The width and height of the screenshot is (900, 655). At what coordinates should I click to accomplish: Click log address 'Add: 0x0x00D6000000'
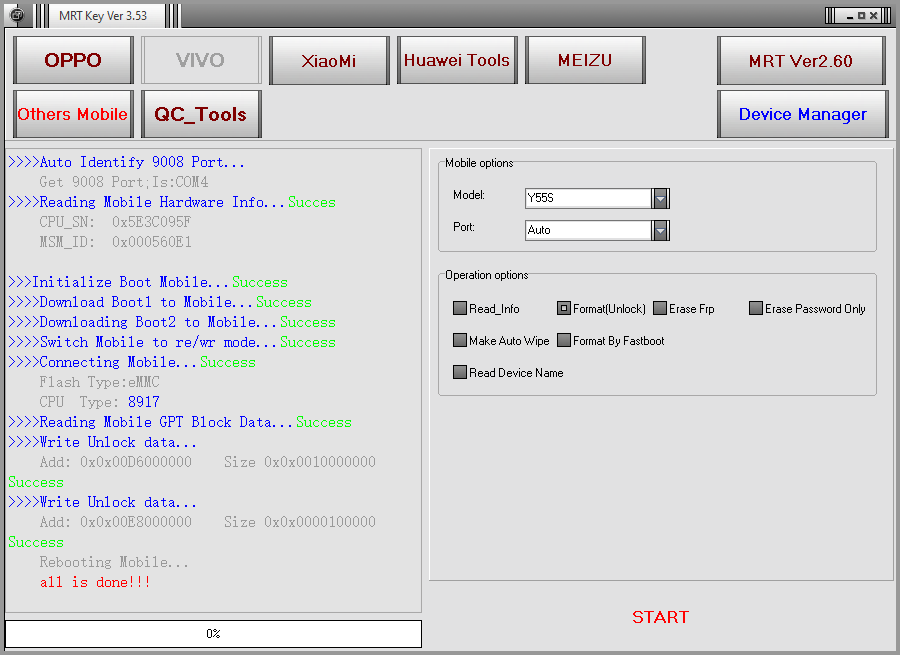point(115,462)
